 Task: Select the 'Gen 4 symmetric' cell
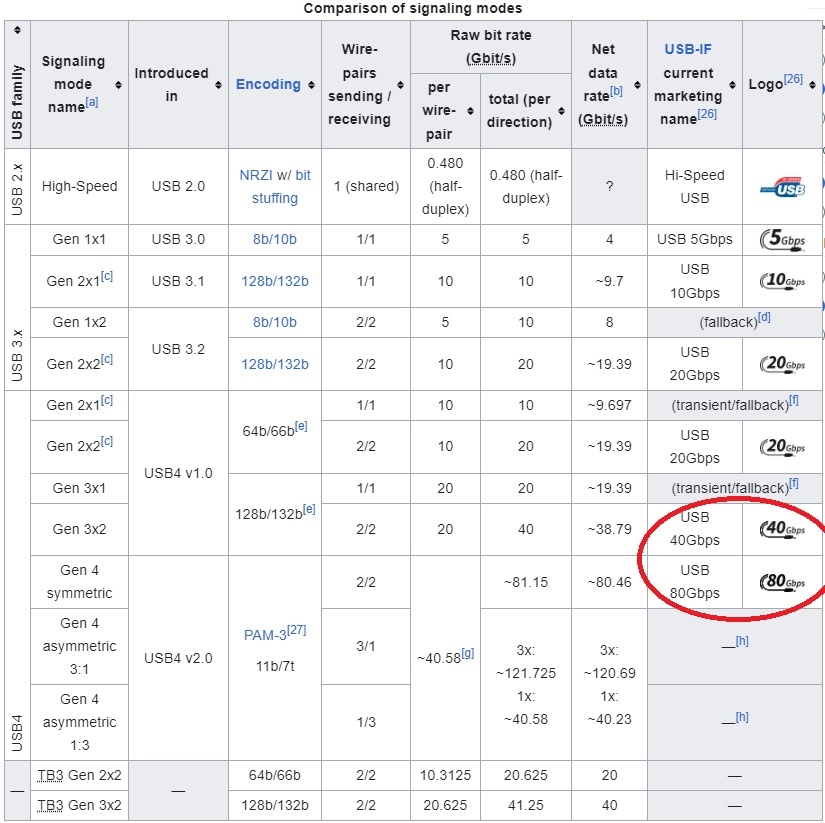pyautogui.click(x=79, y=582)
